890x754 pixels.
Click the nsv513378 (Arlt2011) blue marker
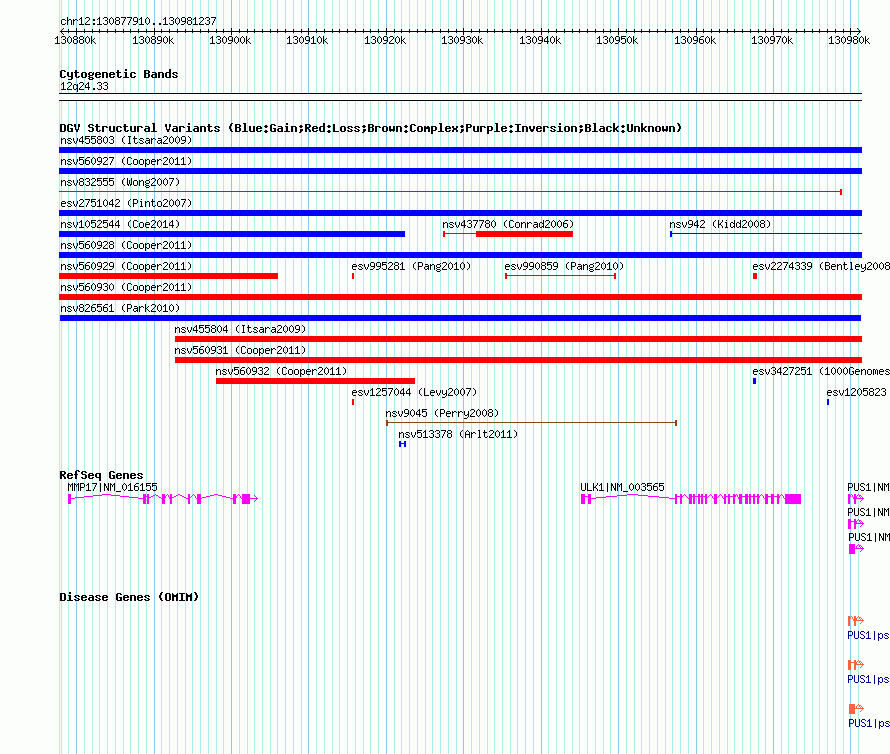point(402,444)
